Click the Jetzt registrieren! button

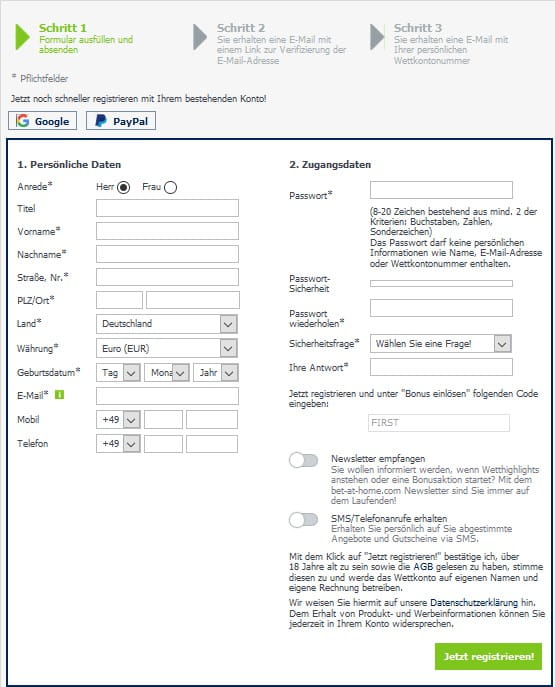click(488, 656)
